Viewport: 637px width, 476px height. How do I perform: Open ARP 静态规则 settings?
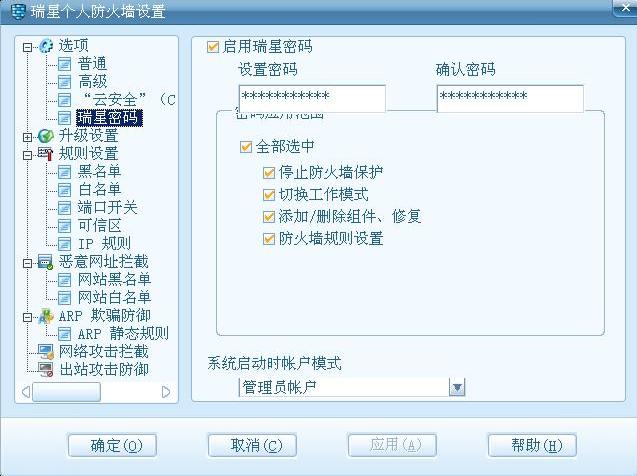[x=123, y=334]
